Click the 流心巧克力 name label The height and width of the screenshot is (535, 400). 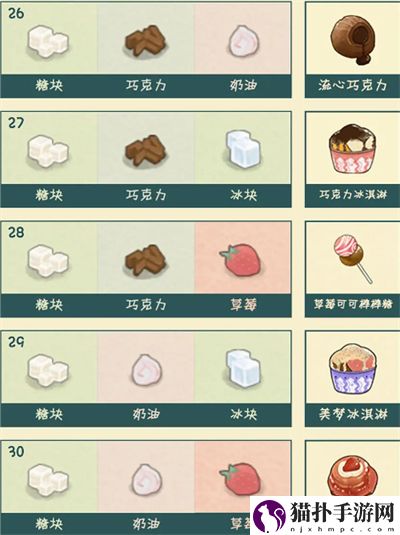point(353,85)
